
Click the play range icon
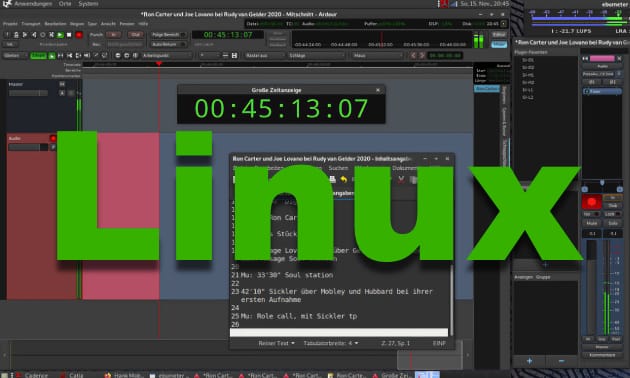51,35
